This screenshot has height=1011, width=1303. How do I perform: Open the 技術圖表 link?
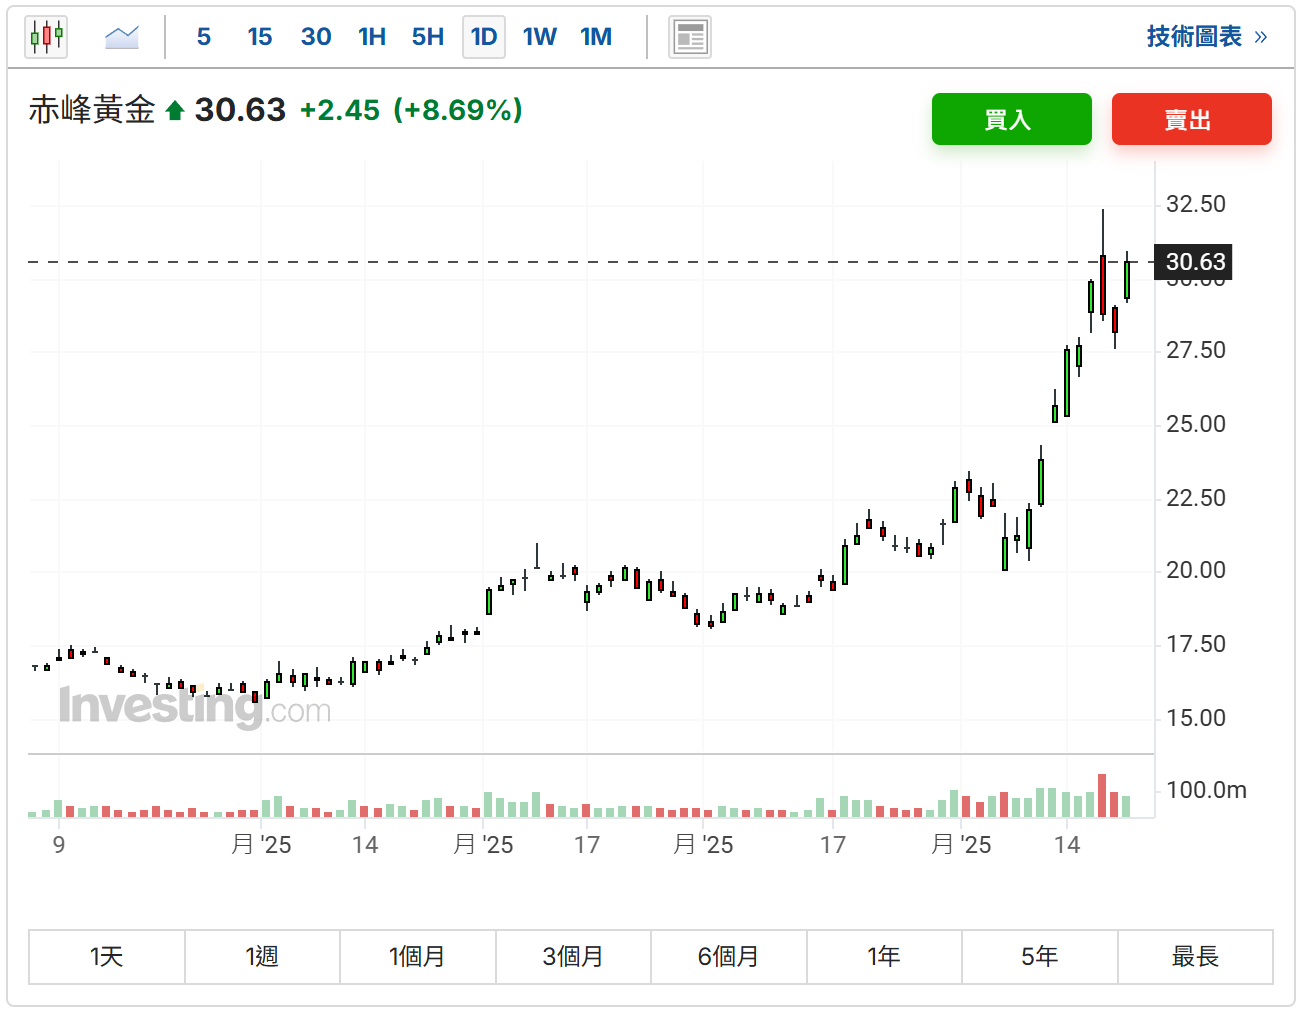(x=1207, y=37)
